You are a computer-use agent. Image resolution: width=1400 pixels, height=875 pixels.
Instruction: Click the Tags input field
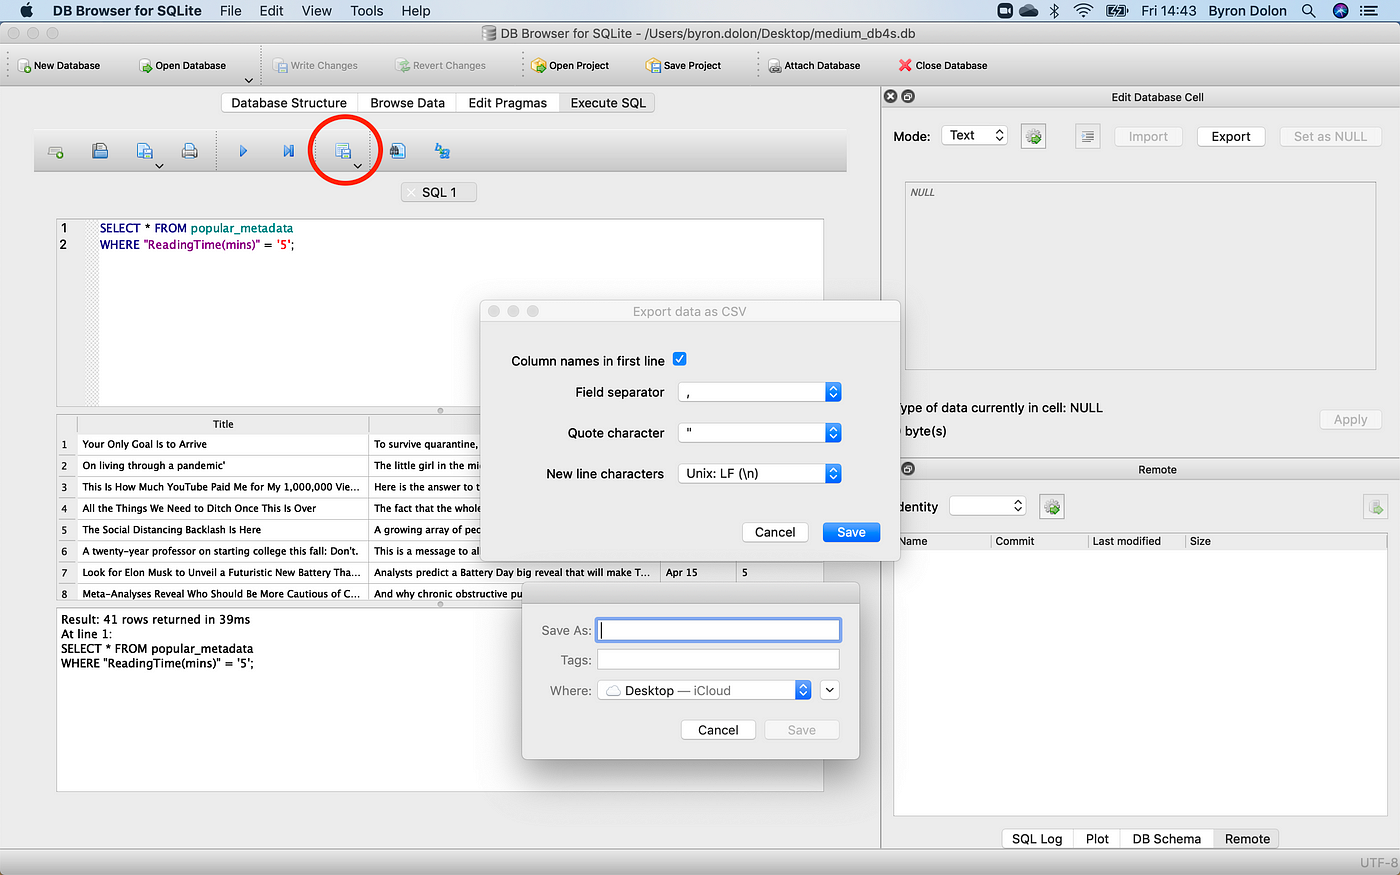718,659
